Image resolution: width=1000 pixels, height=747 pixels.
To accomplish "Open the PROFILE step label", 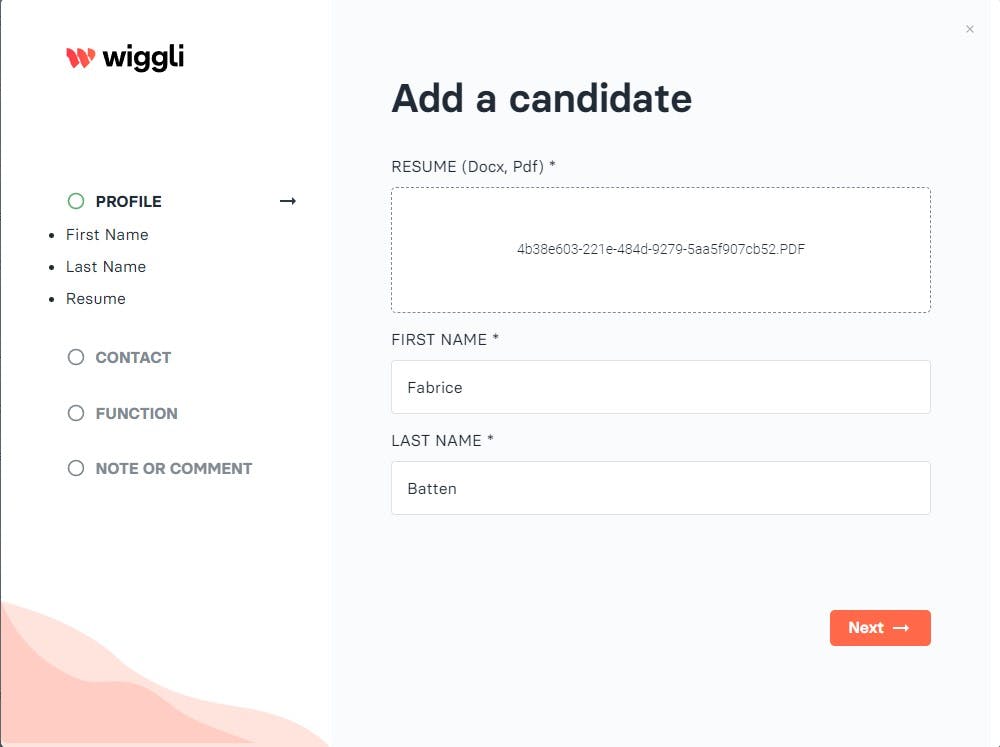I will tap(128, 201).
